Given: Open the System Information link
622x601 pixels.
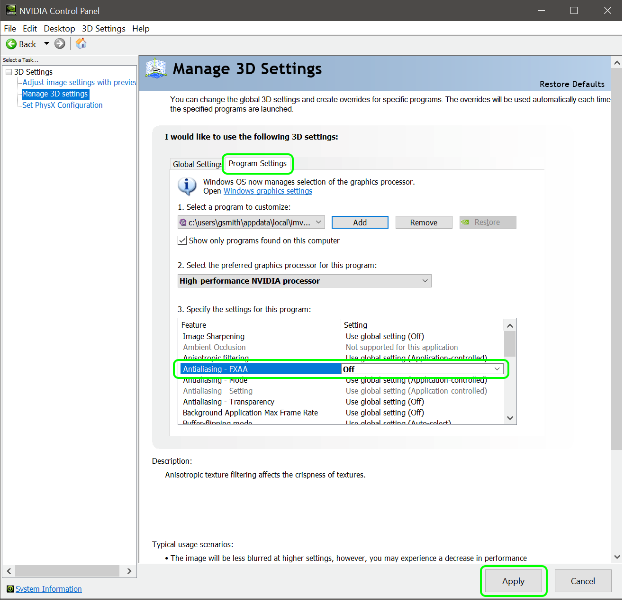Looking at the screenshot, I should 48,589.
